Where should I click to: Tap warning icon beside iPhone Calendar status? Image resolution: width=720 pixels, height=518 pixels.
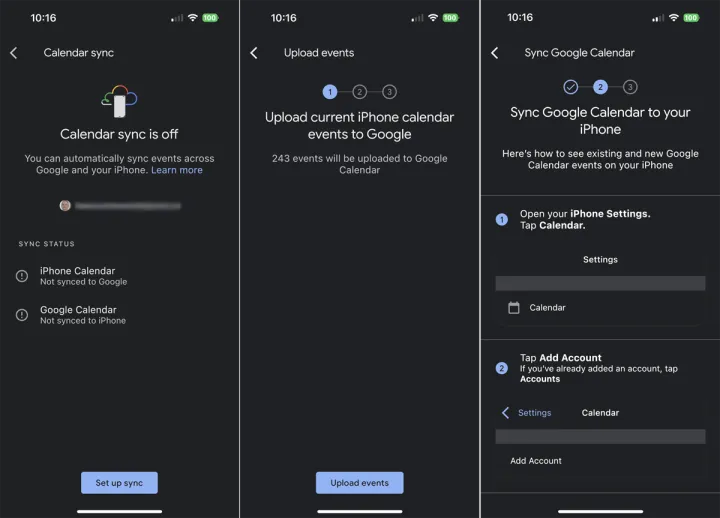pyautogui.click(x=22, y=276)
